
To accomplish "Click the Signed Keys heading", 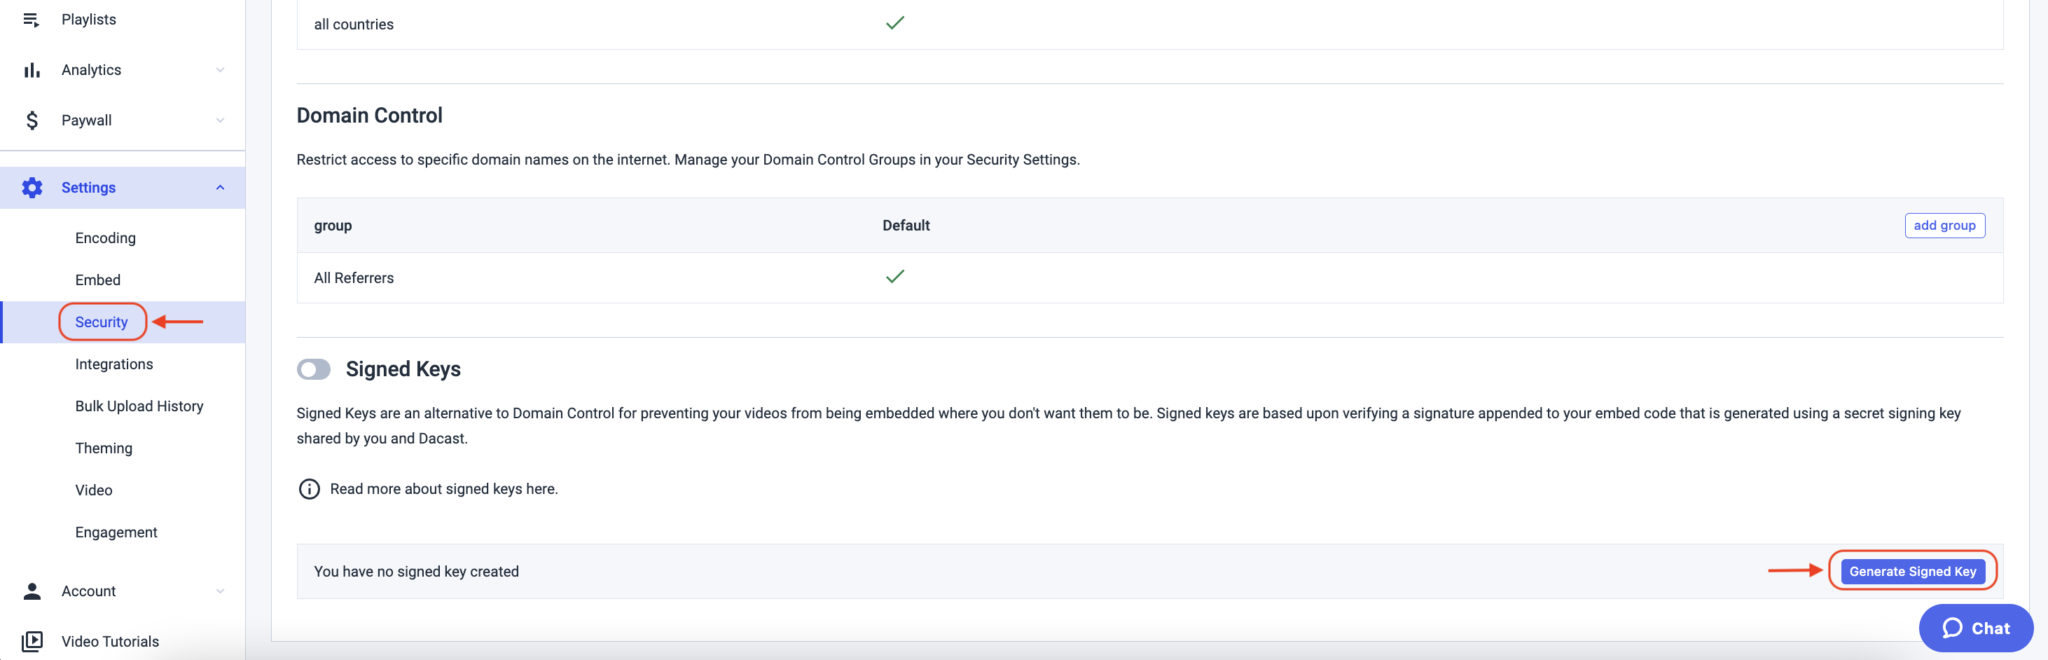I will (x=403, y=369).
